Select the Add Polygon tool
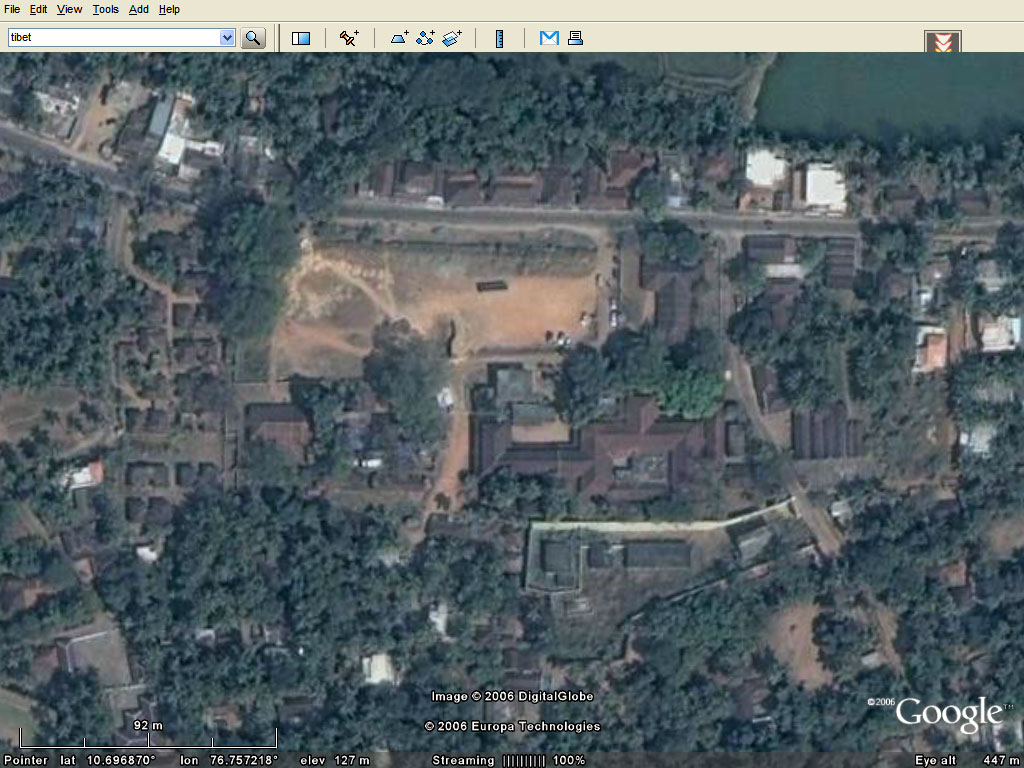 click(400, 38)
